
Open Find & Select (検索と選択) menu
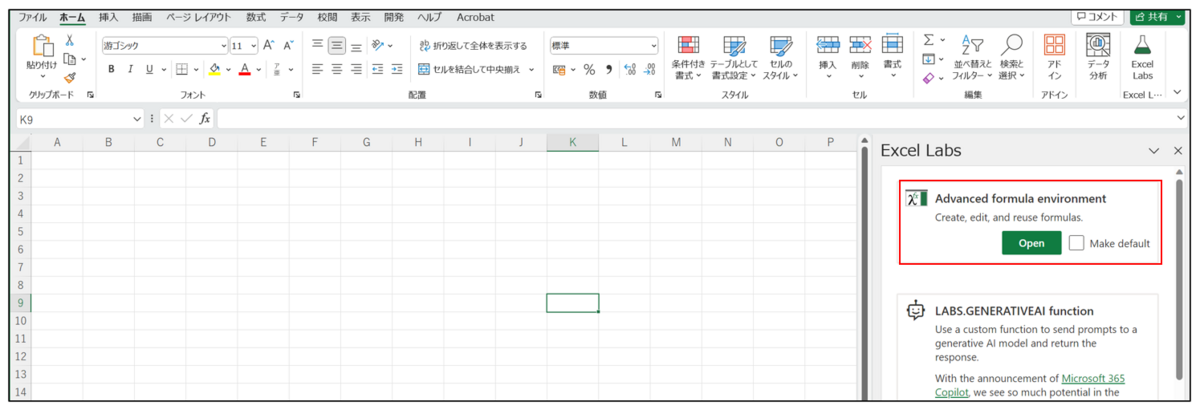tap(1011, 58)
